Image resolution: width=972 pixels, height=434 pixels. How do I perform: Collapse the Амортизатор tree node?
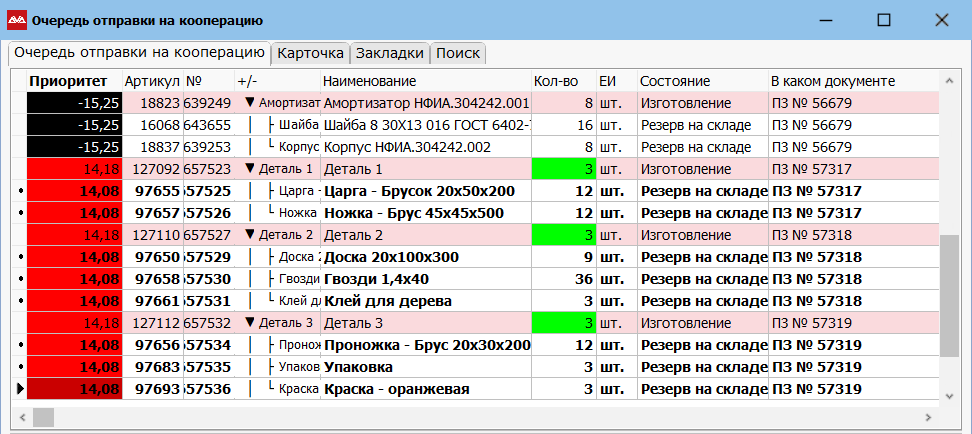(x=250, y=103)
